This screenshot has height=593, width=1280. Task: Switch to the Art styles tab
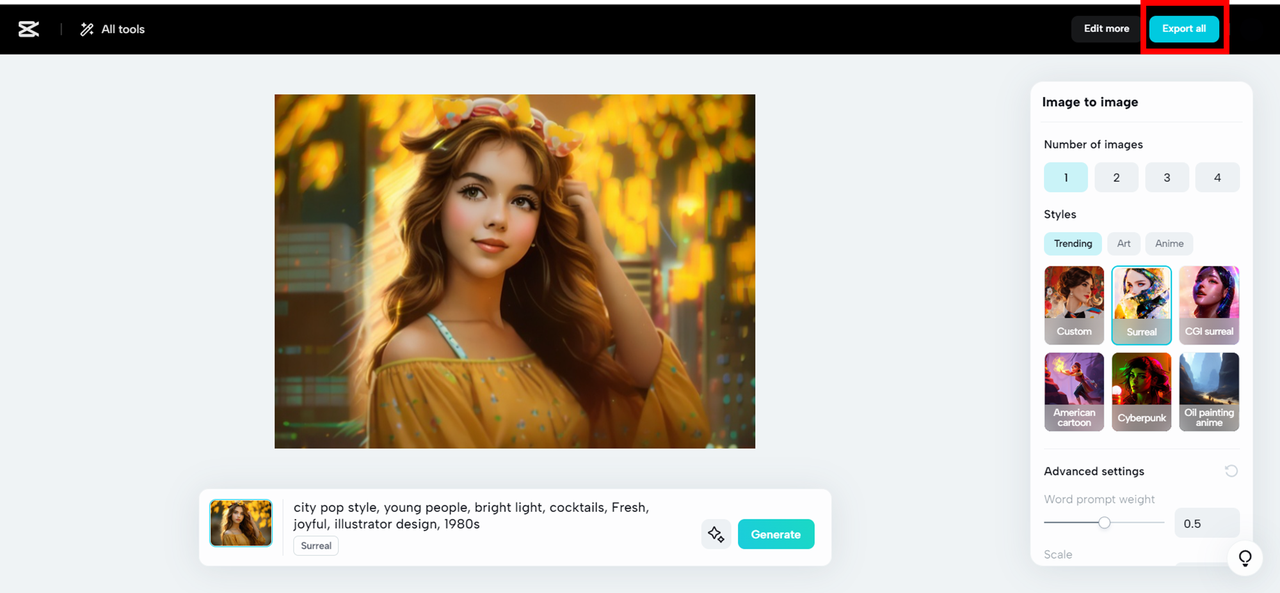1124,243
